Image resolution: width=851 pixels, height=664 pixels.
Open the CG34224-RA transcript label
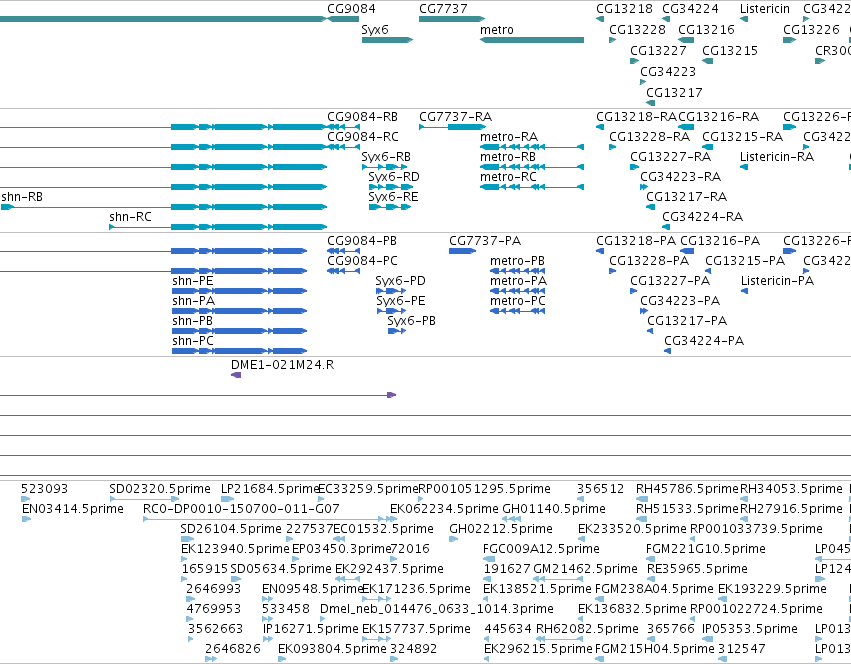(703, 217)
